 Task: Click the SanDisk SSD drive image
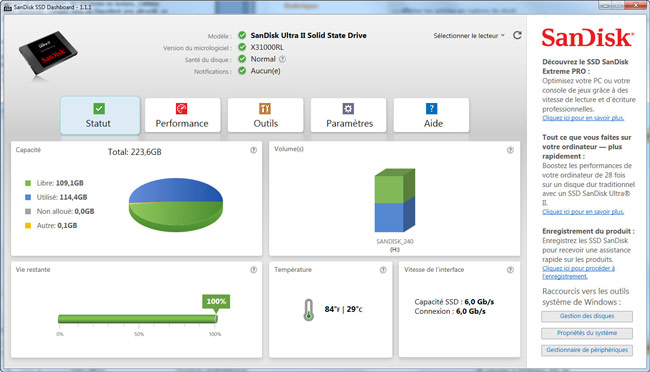48,53
